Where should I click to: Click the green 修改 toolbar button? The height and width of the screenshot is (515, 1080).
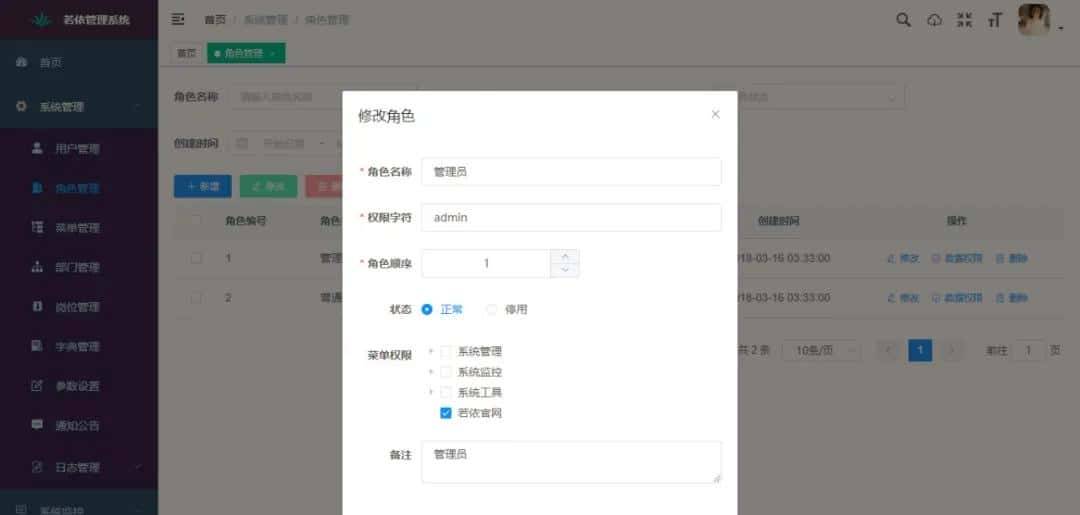pos(269,187)
